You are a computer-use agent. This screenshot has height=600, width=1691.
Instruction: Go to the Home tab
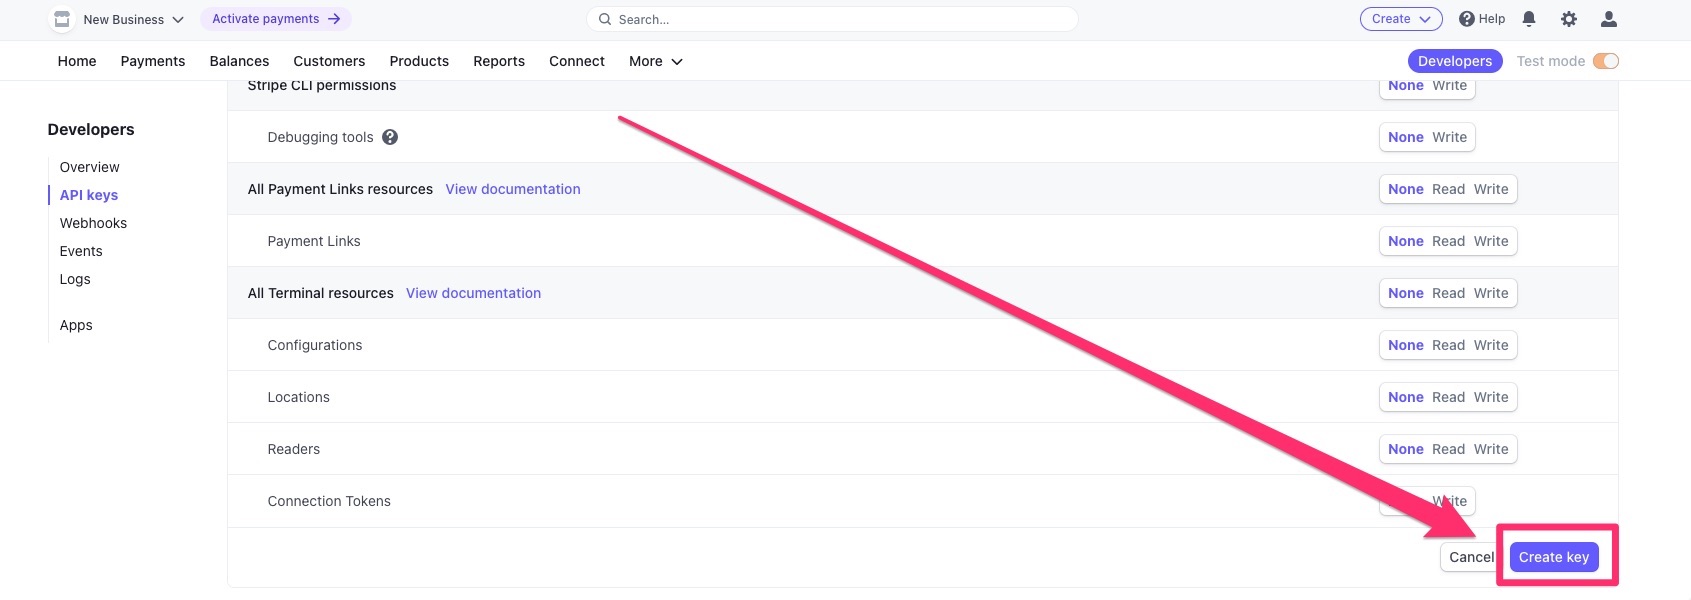pyautogui.click(x=77, y=61)
